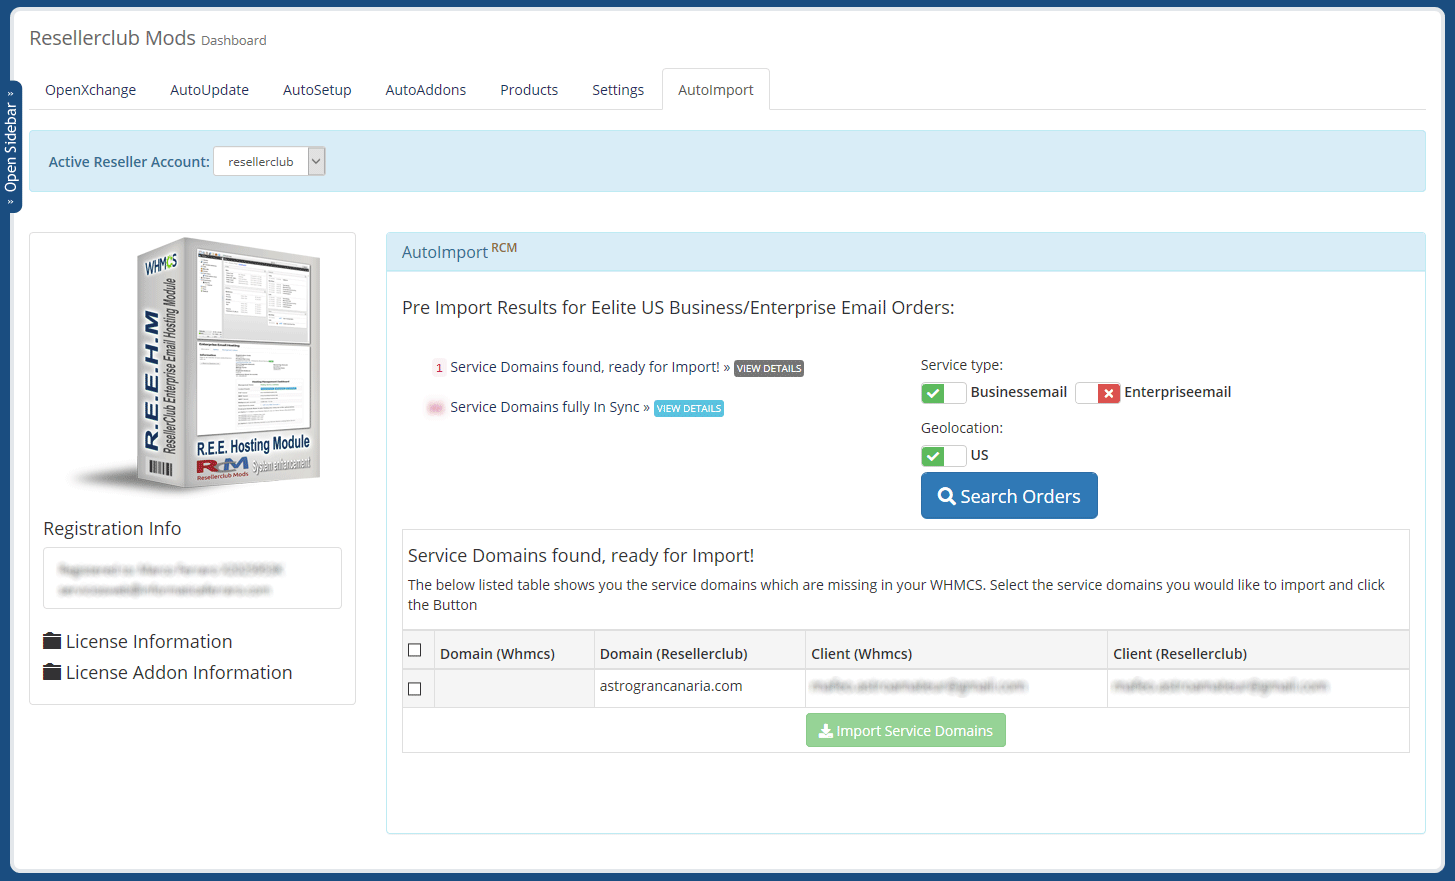Switch to the Settings tab
The image size is (1455, 881).
[618, 90]
